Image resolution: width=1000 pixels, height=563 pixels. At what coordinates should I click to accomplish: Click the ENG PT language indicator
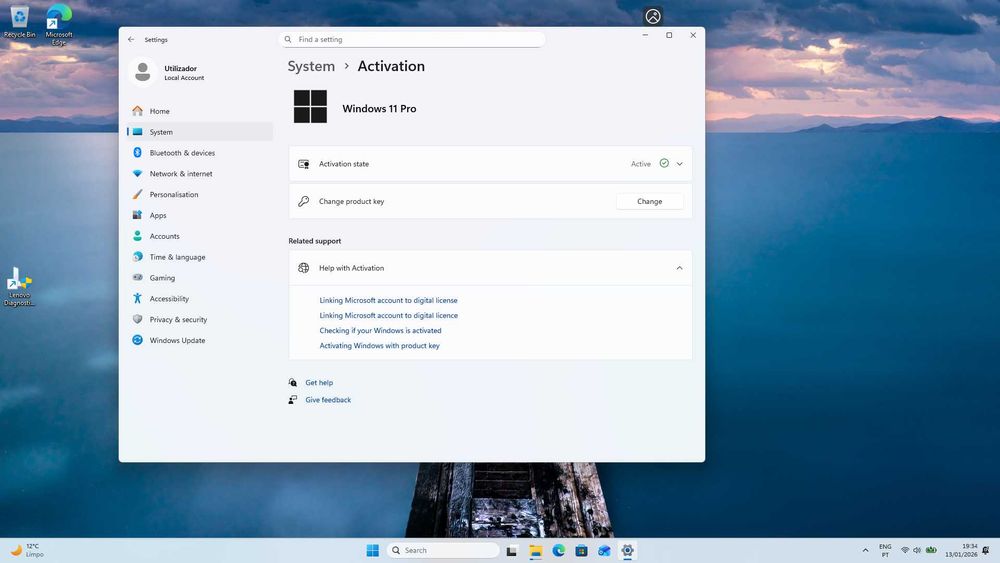(885, 551)
